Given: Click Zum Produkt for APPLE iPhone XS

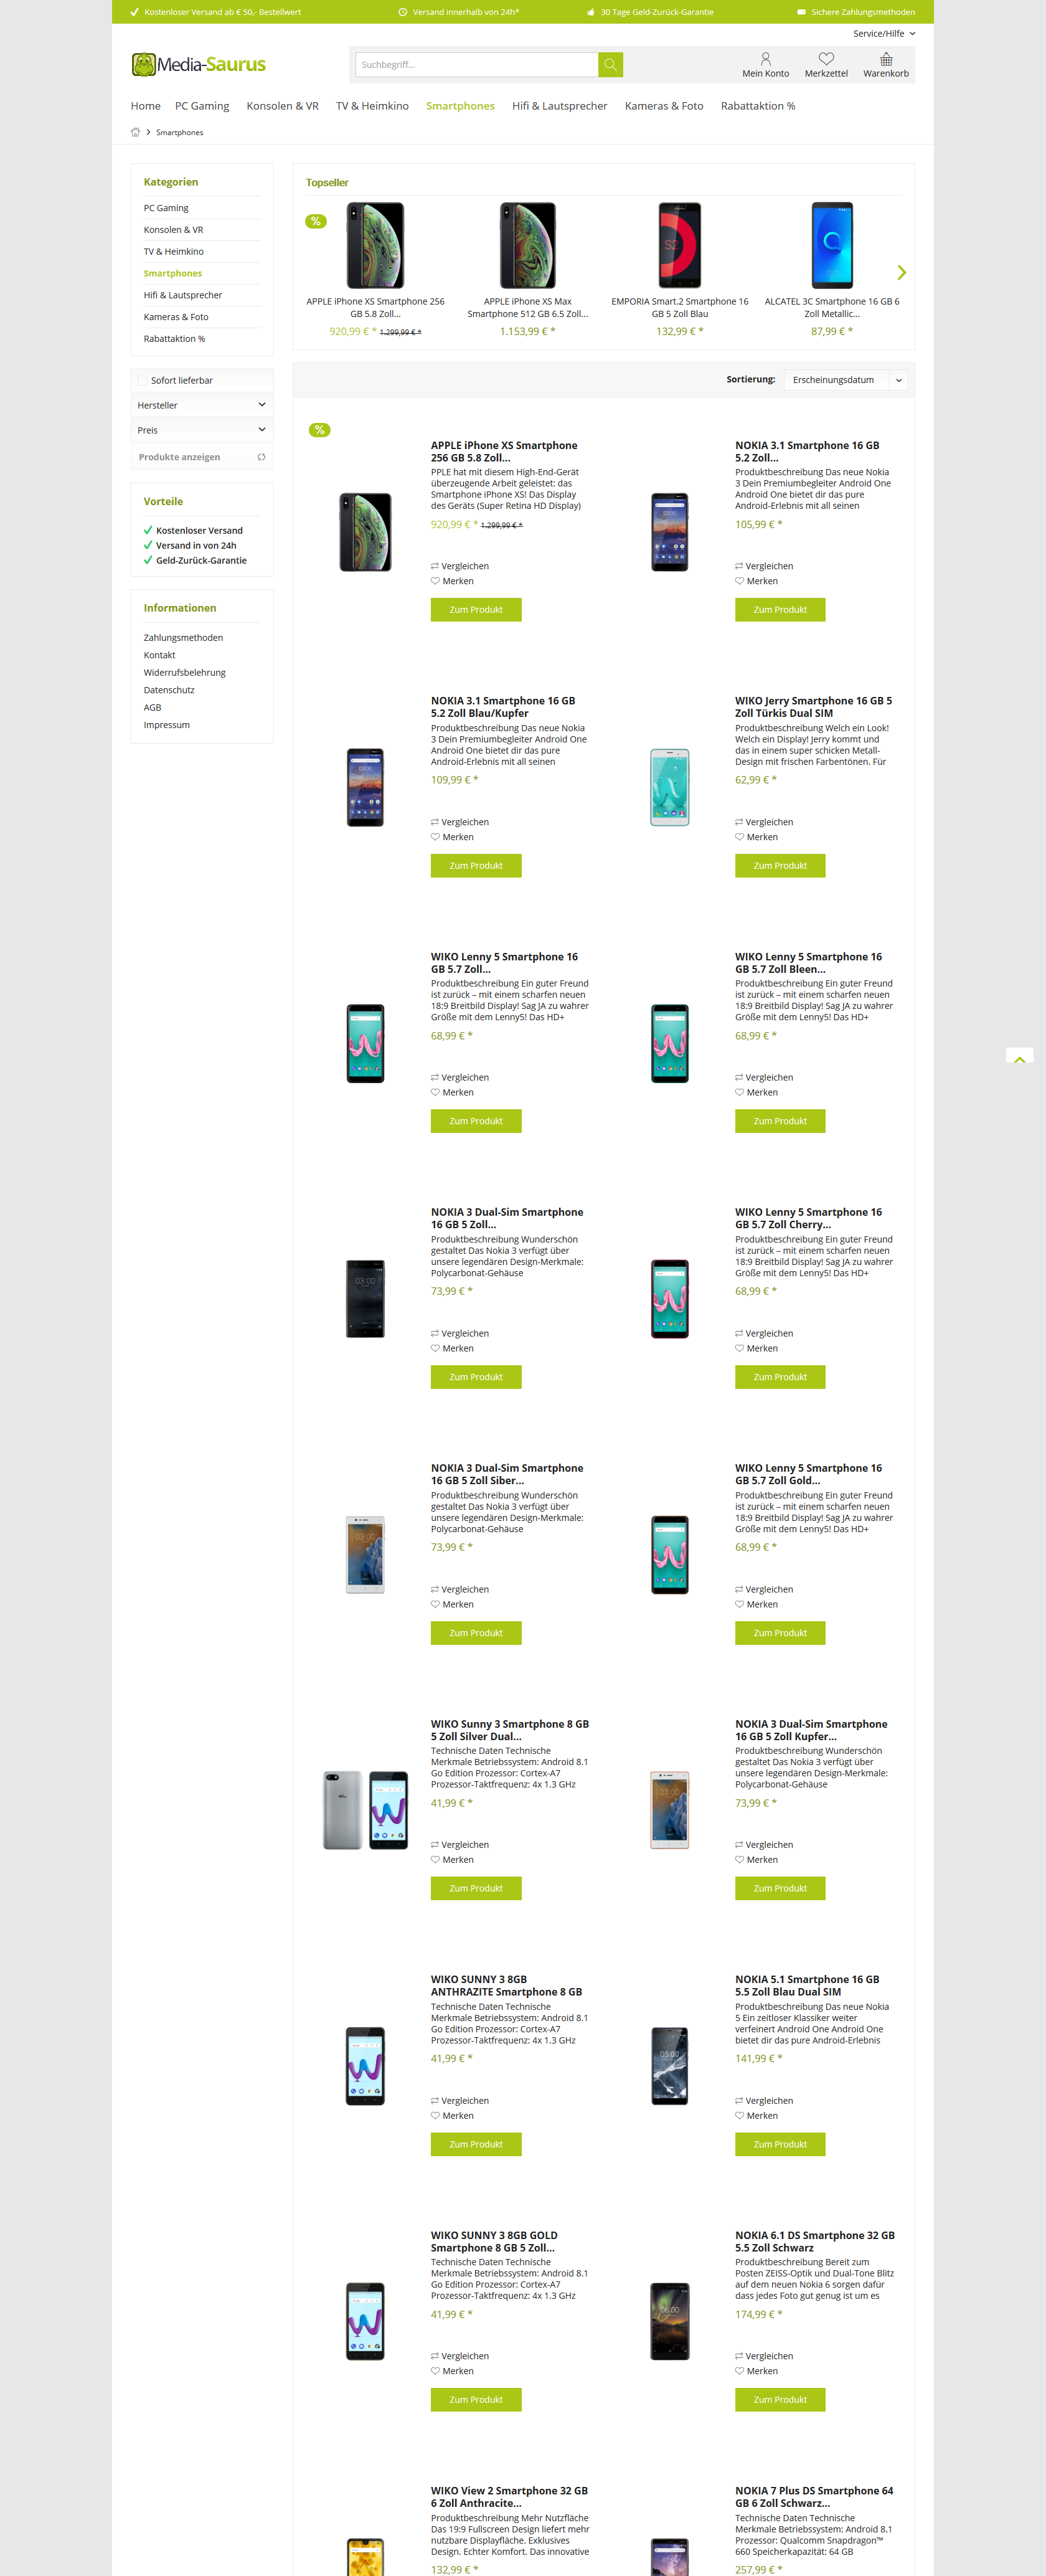Looking at the screenshot, I should (x=476, y=610).
